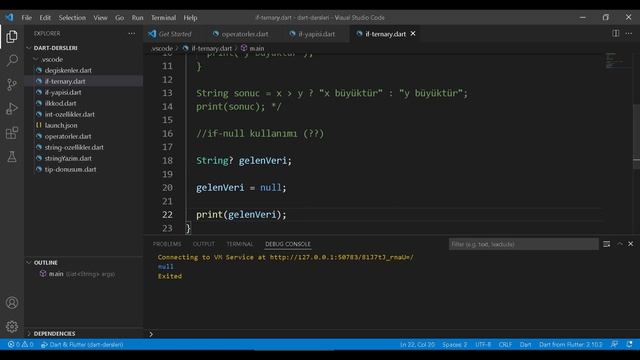Click the clear console icon
This screenshot has width=640, height=360.
[607, 244]
